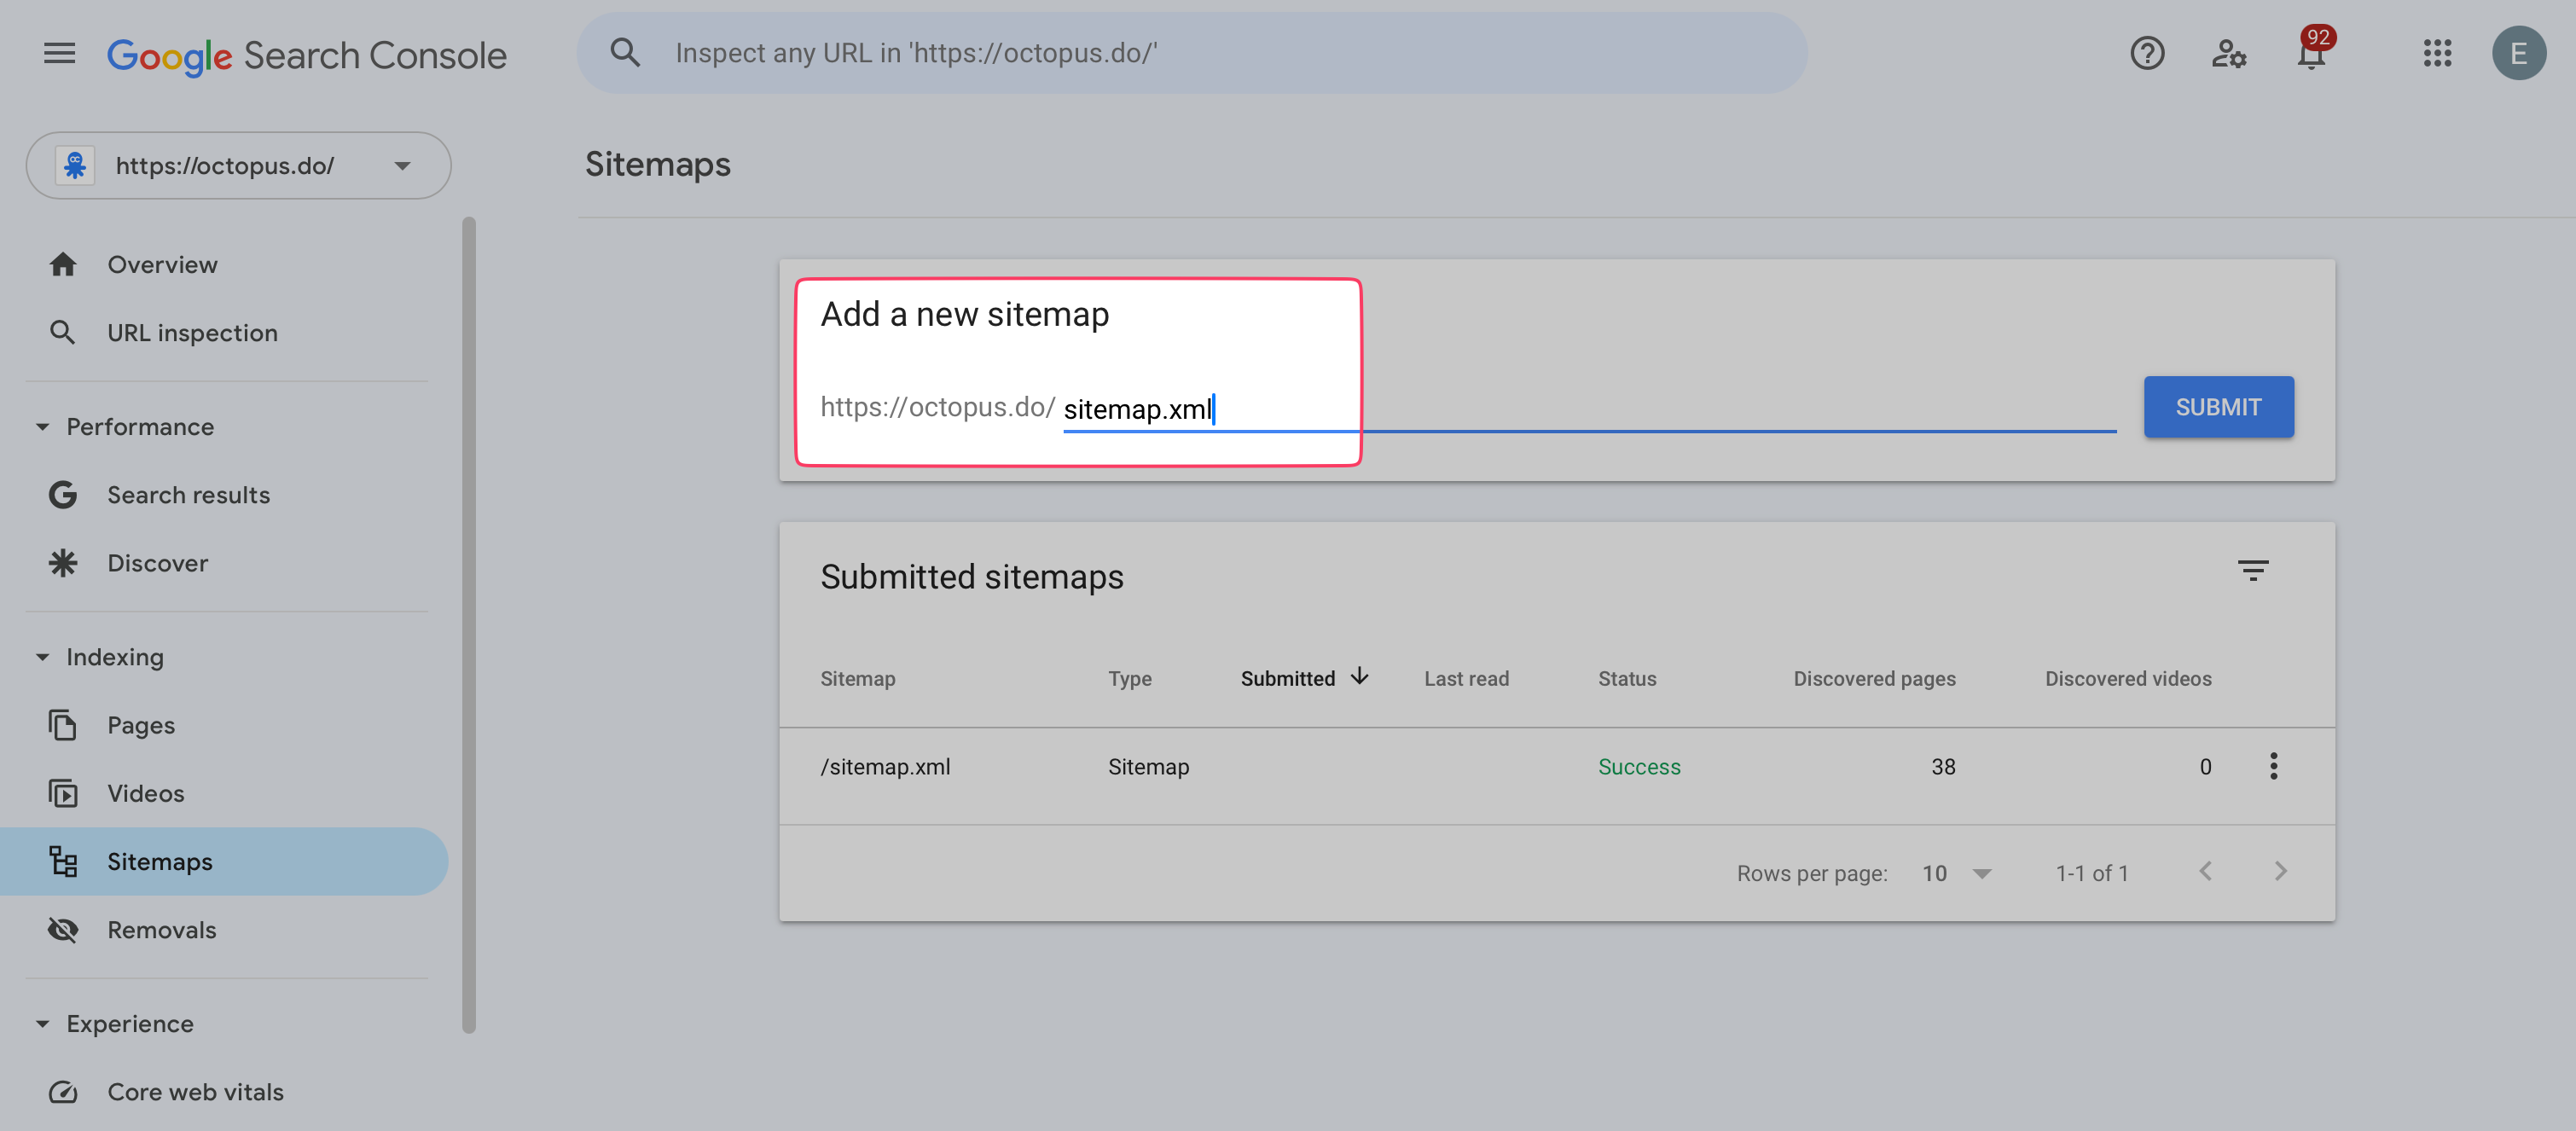Click the sidebar vertical scrollbar

468,624
